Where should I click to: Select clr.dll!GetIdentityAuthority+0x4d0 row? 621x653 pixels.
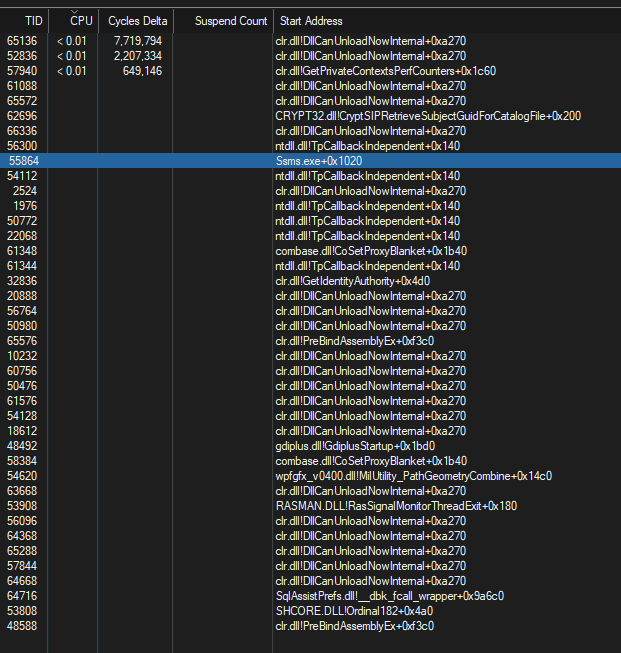310,281
